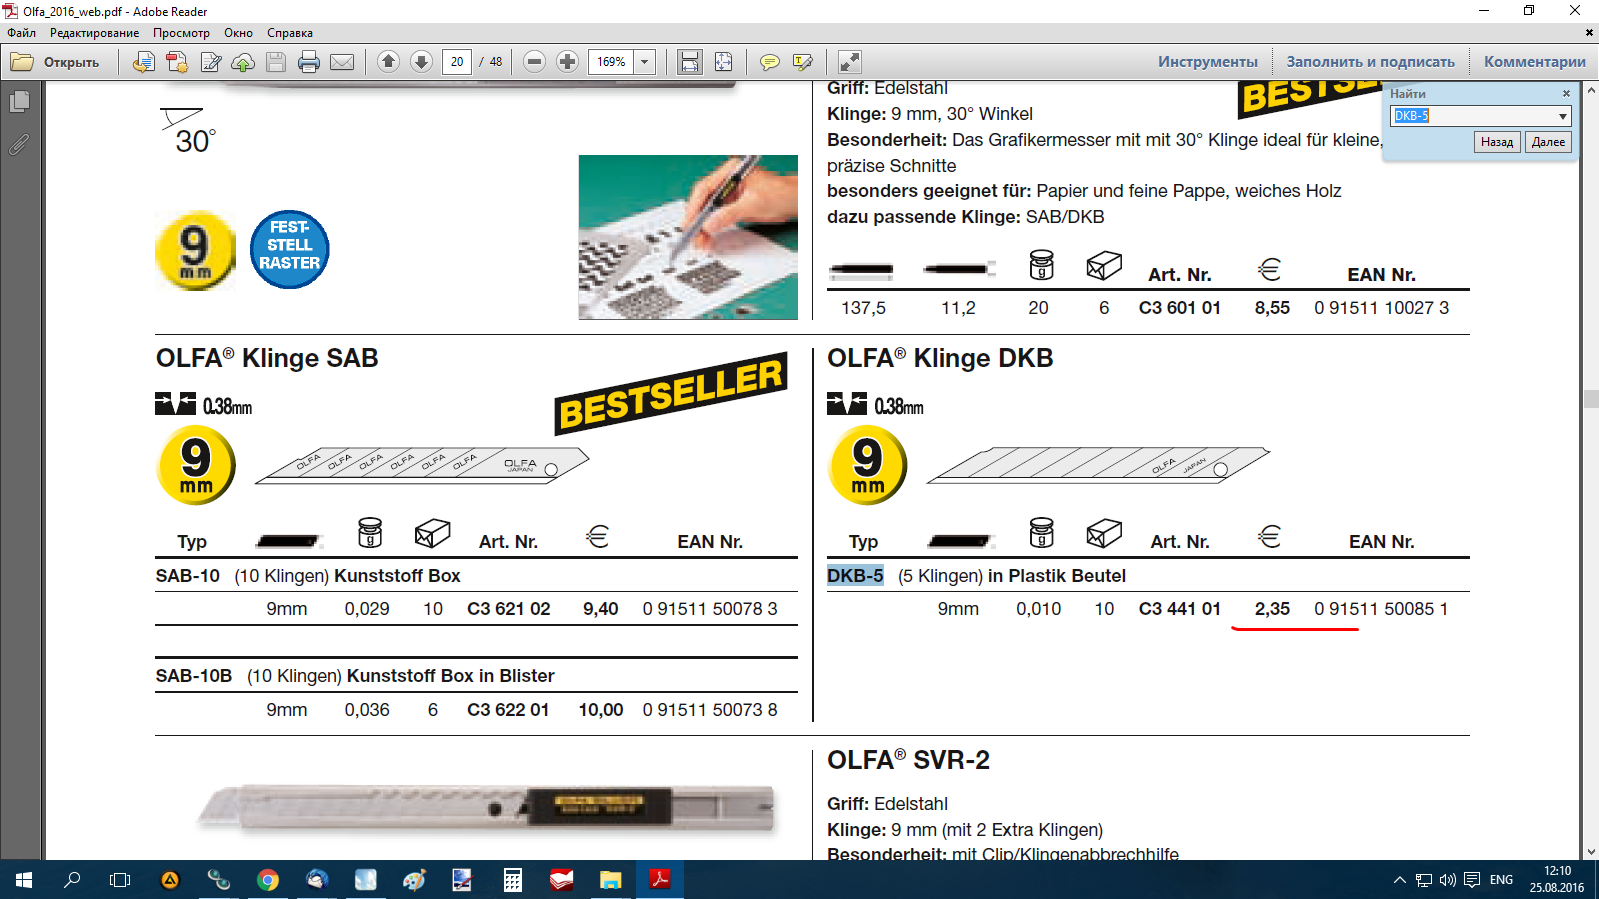Click the Далее find next button
1599x899 pixels.
(1548, 142)
